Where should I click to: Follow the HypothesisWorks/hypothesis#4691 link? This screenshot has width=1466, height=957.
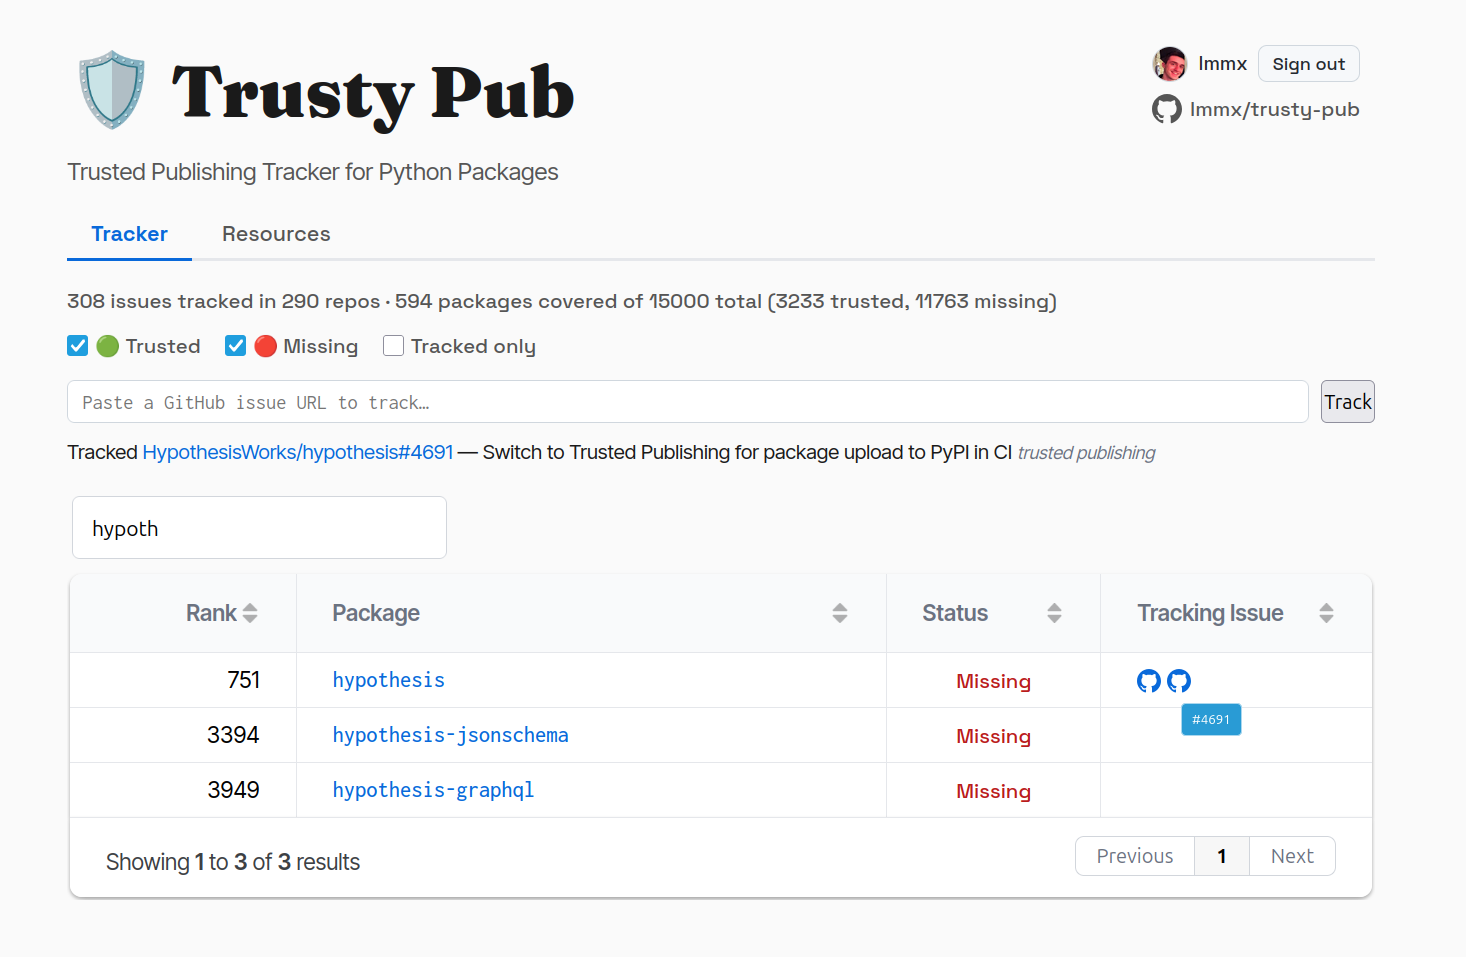[298, 452]
